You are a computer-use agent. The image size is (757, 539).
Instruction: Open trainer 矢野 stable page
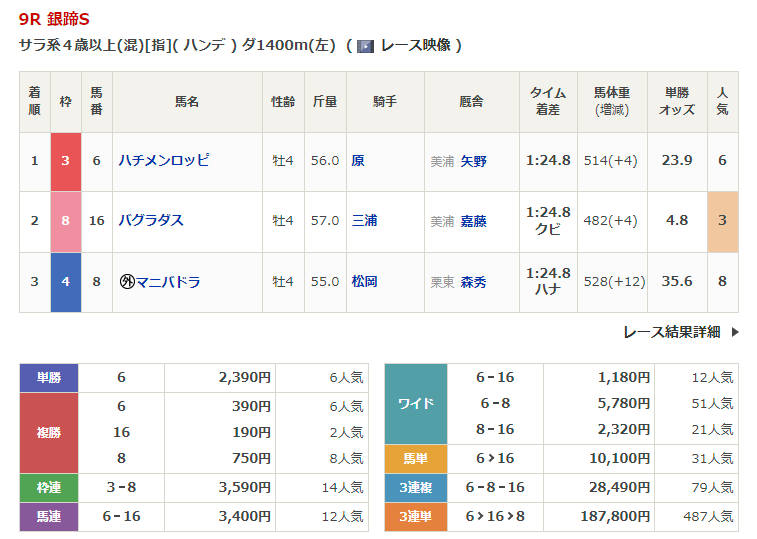[474, 161]
